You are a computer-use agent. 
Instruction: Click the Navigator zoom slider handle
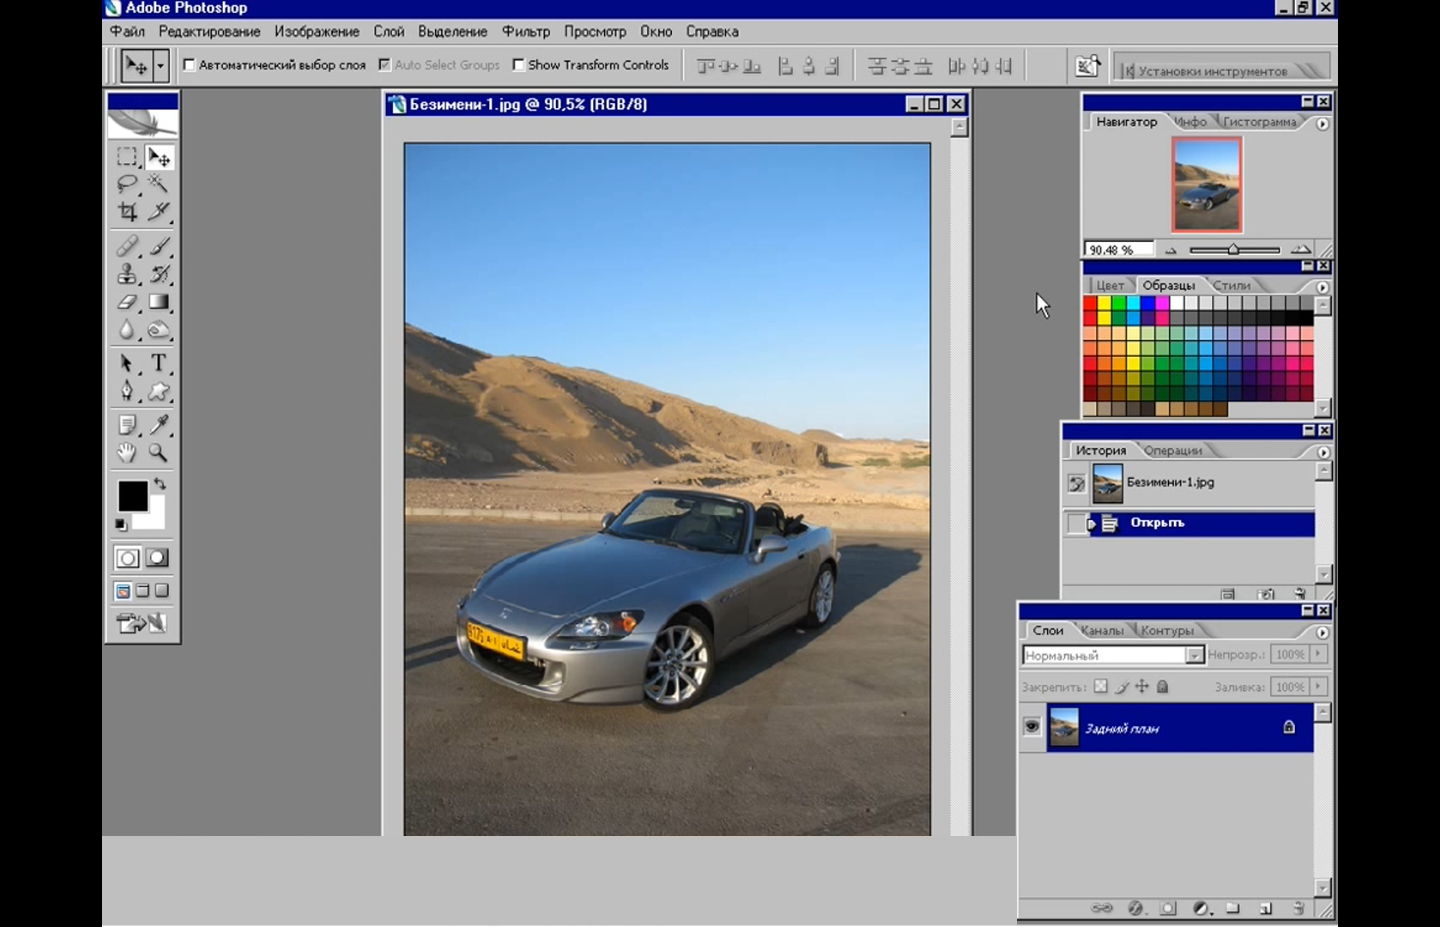pos(1233,250)
